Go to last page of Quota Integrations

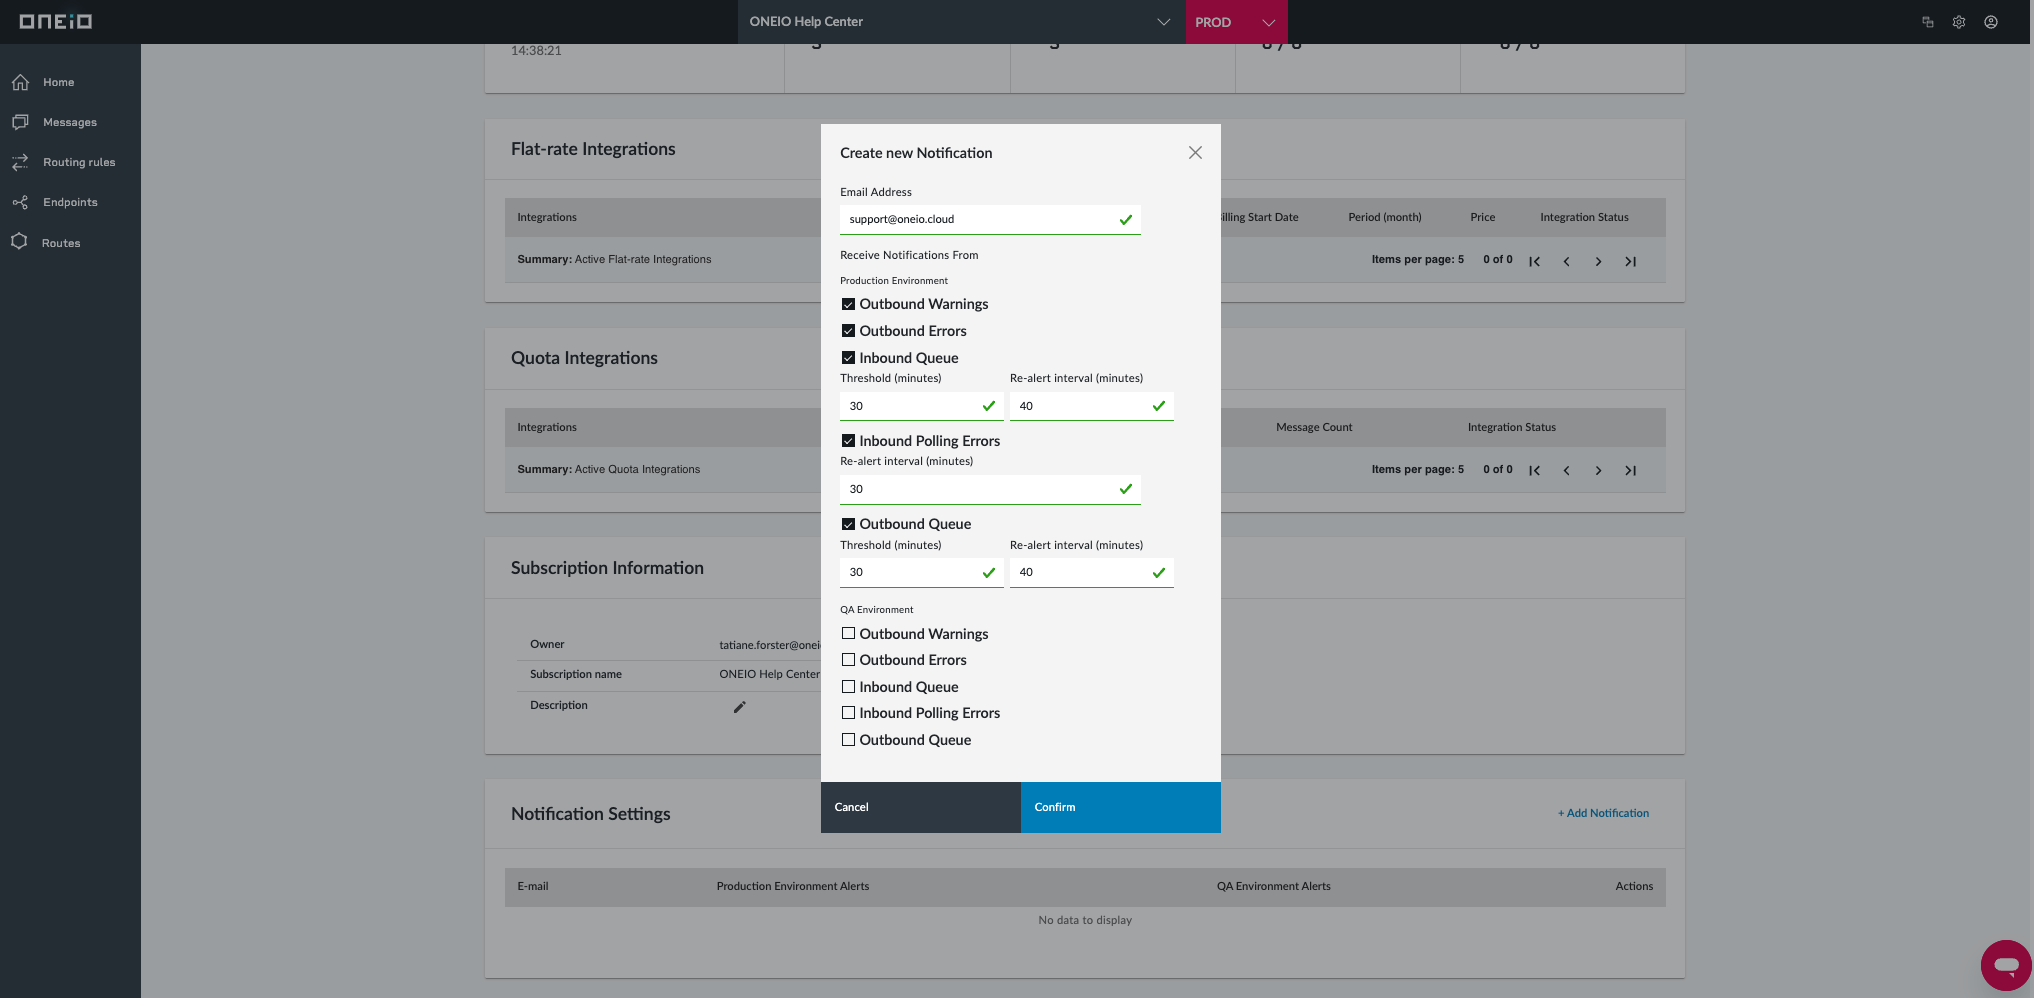click(1630, 471)
